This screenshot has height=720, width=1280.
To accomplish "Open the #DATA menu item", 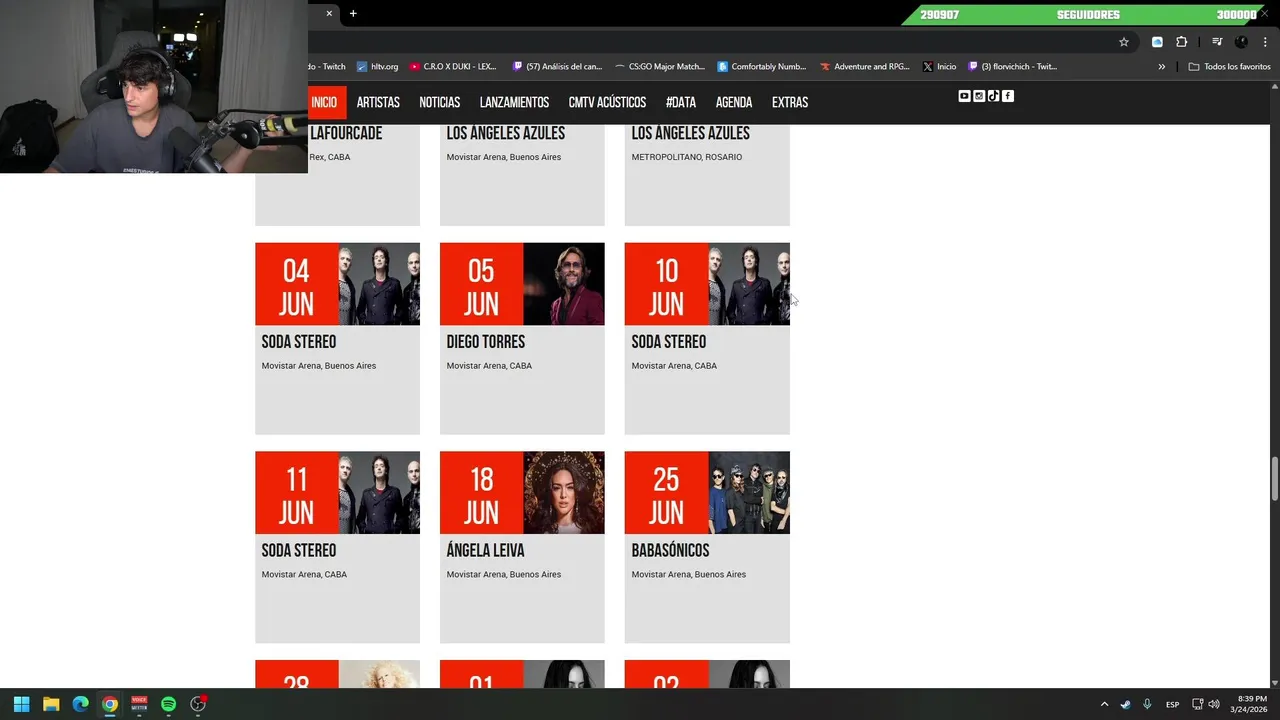I will click(681, 102).
